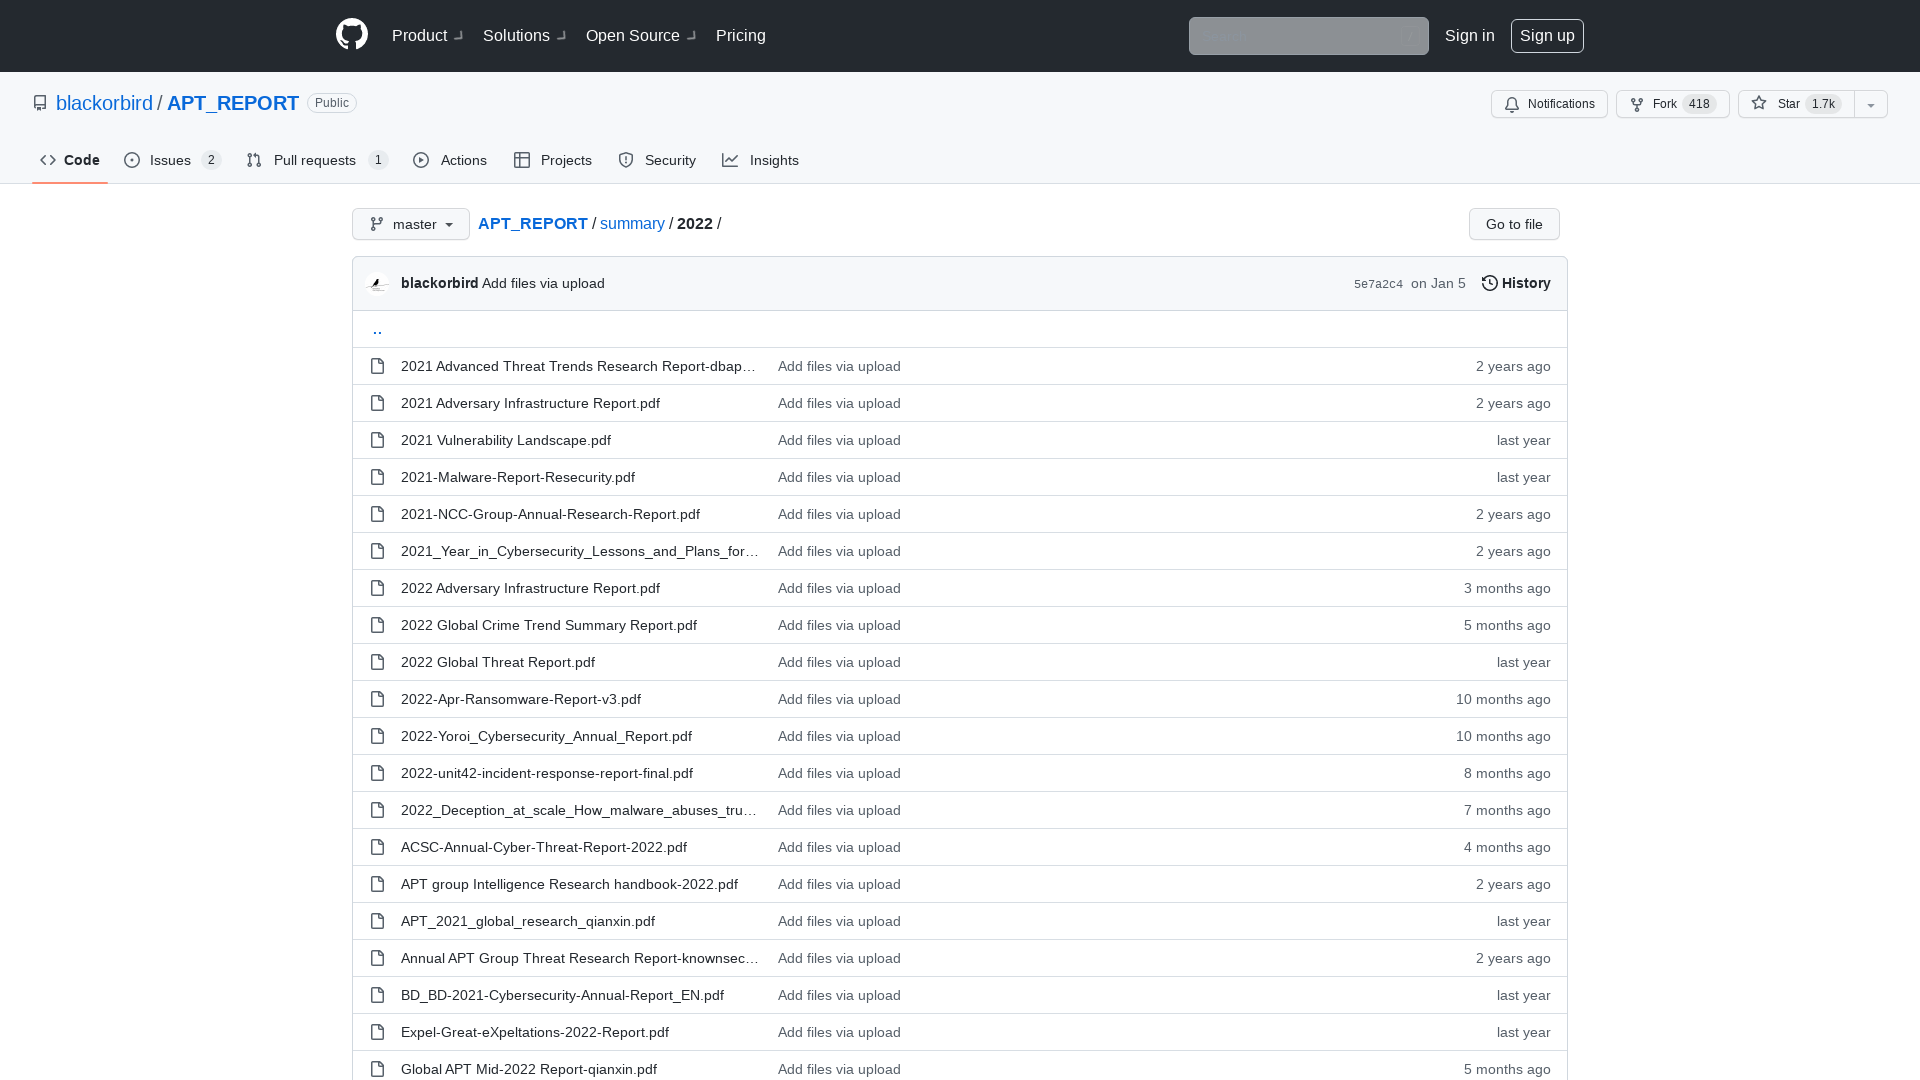This screenshot has width=1920, height=1080.
Task: Switch to the Security tab
Action: tap(657, 160)
